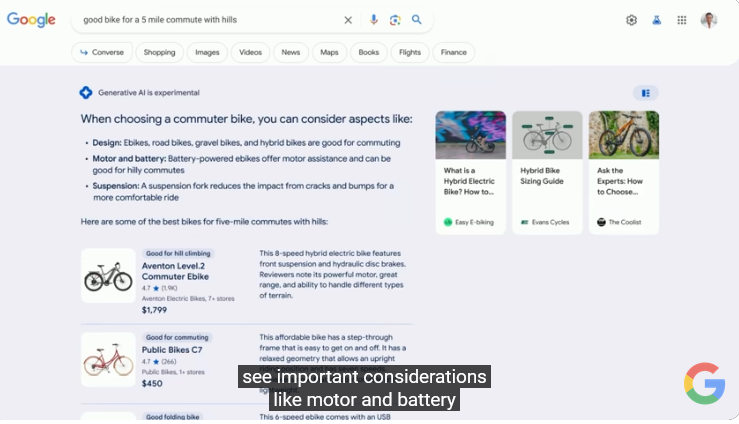
Task: Click the generative AI diamond icon
Action: tap(86, 92)
